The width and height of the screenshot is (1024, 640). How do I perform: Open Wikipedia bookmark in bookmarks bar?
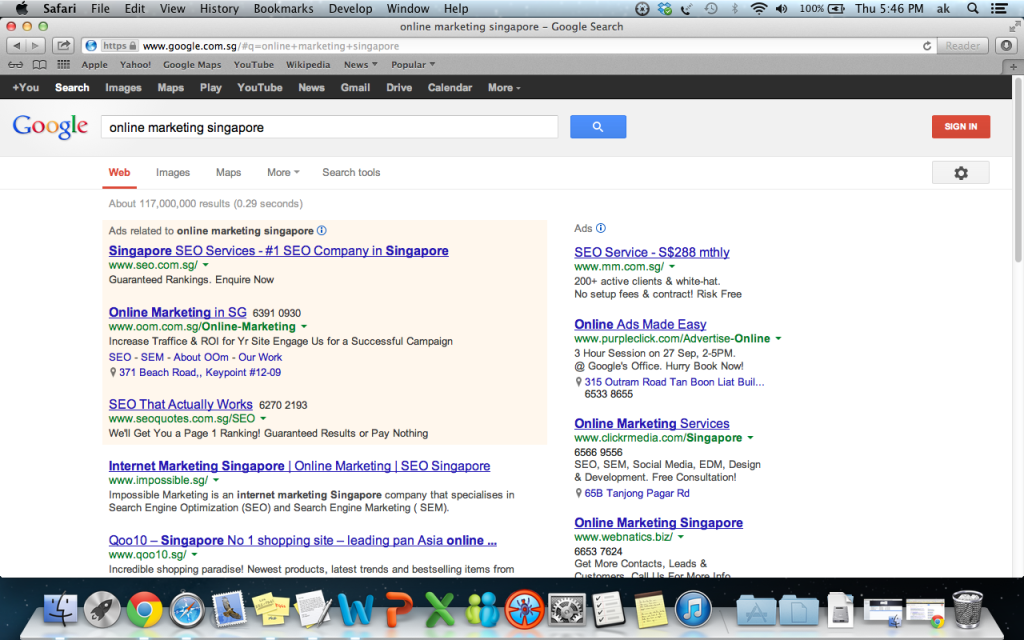[308, 65]
